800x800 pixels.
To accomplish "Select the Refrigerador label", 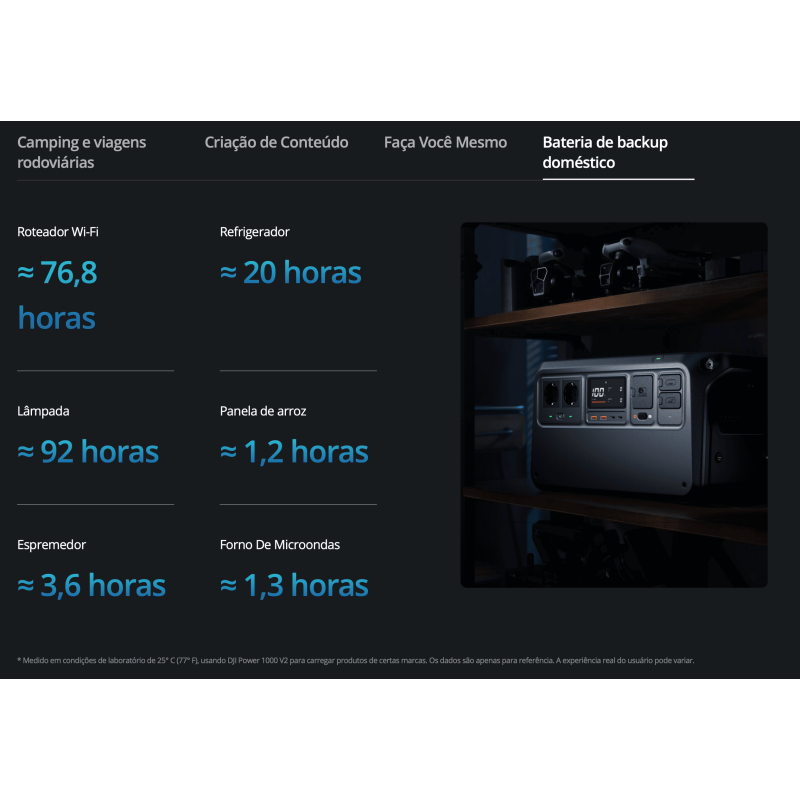I will click(x=255, y=232).
